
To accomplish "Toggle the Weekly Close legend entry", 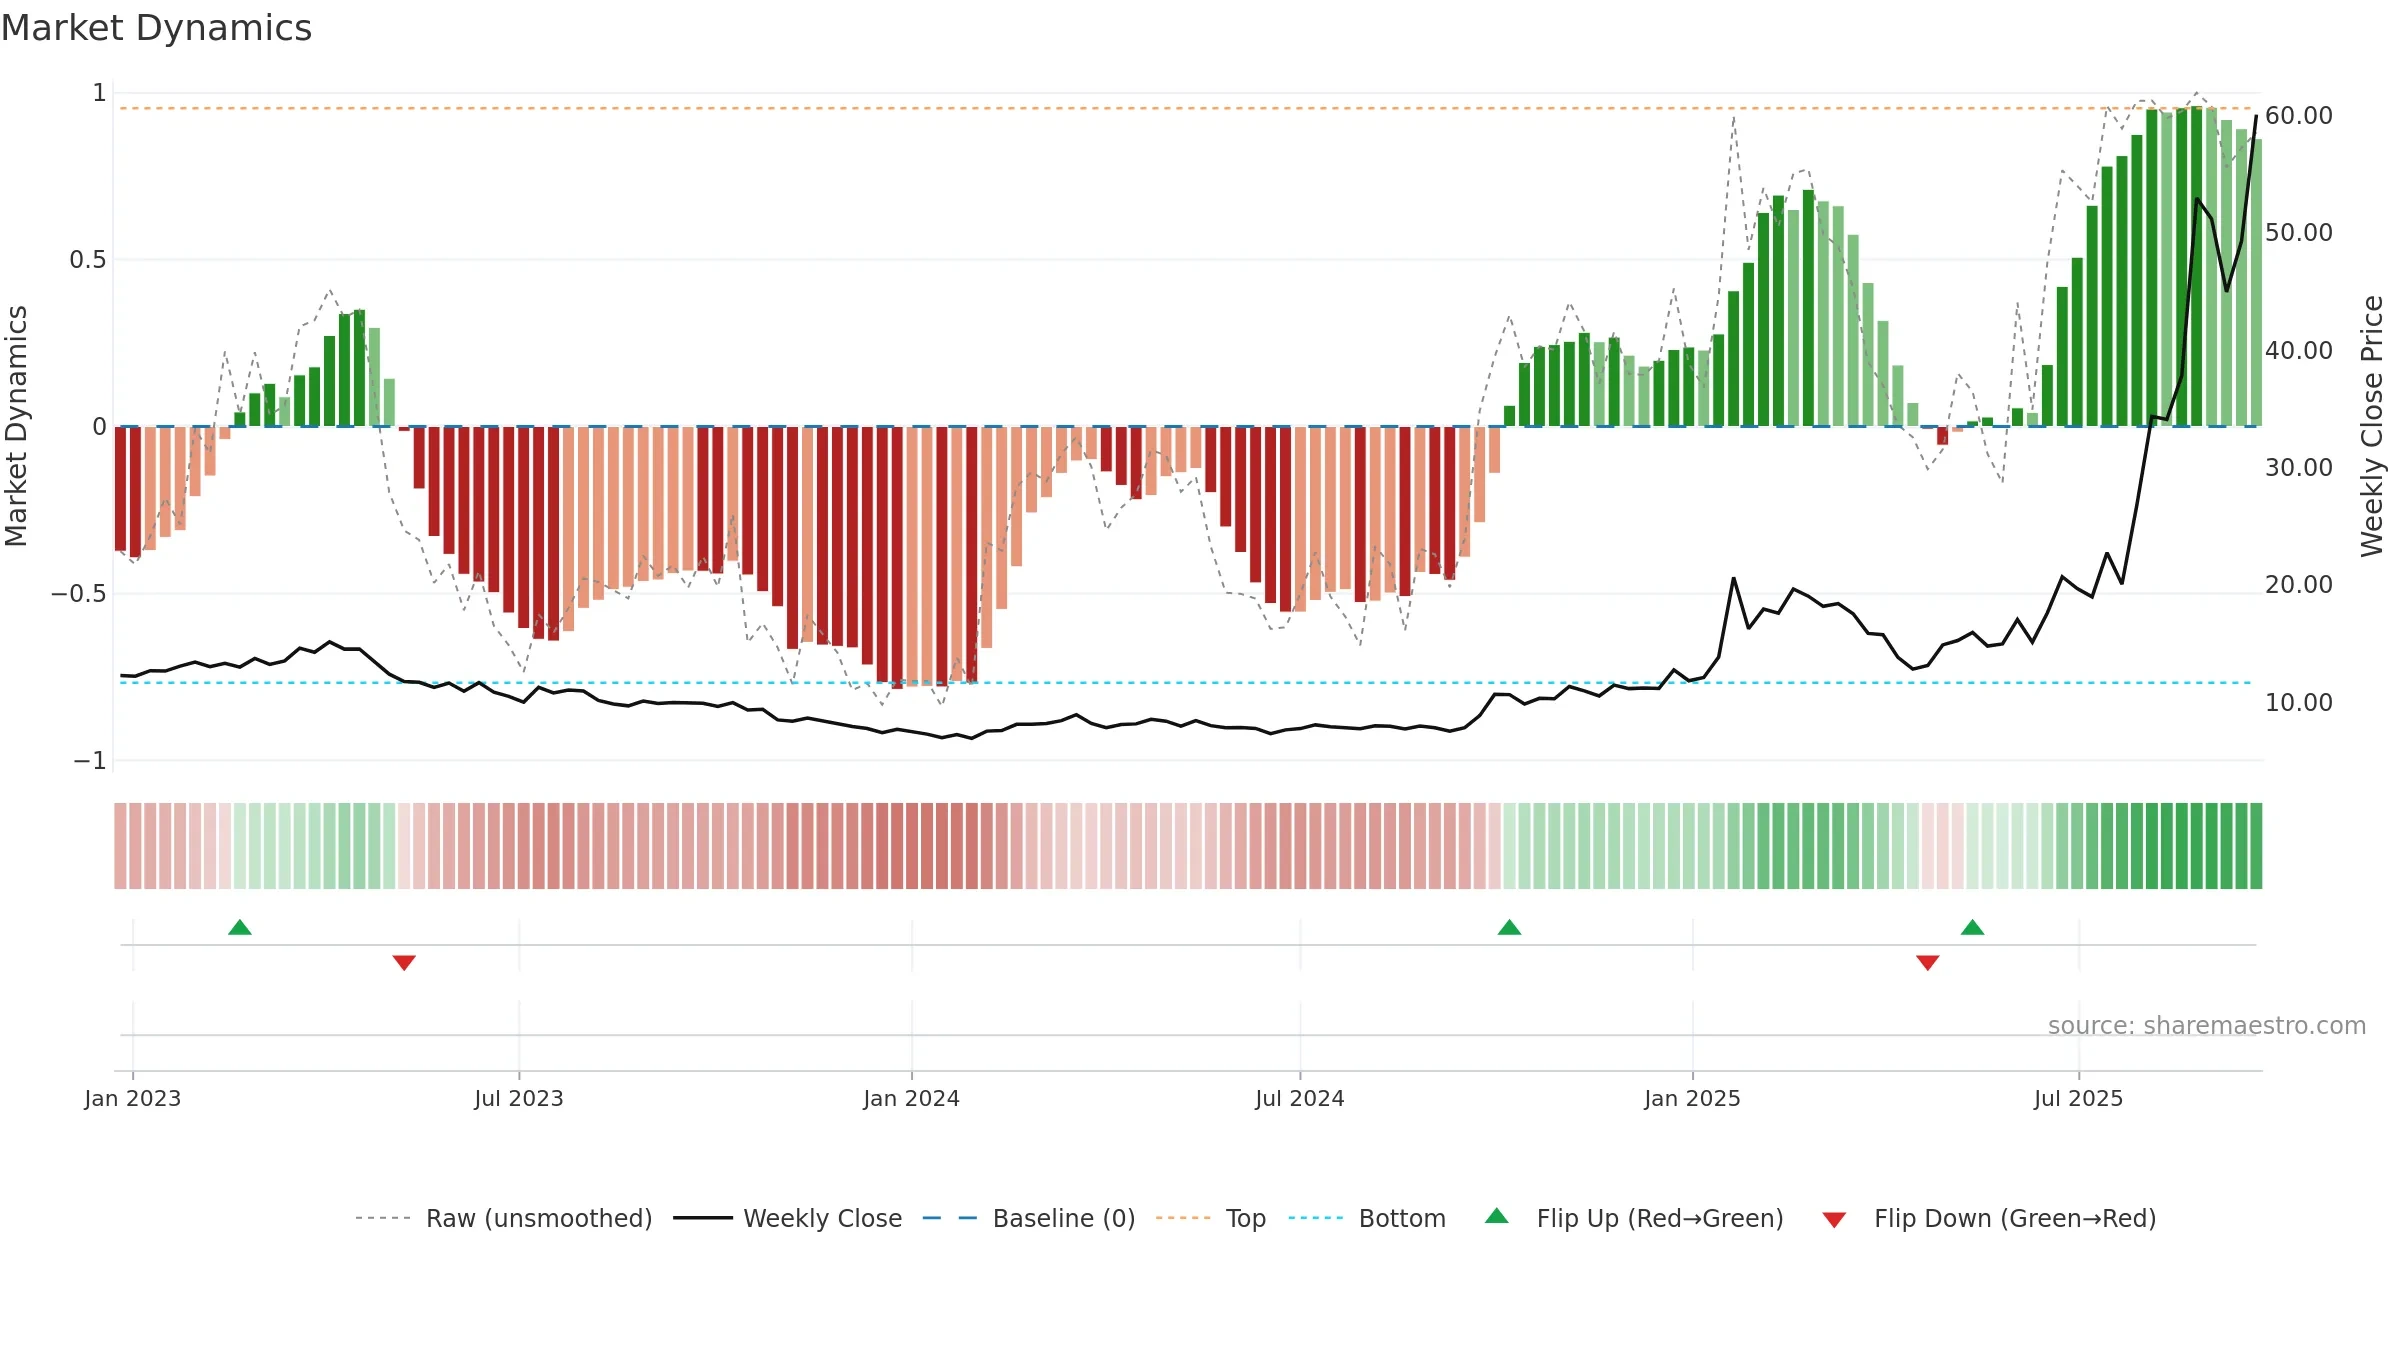I will click(788, 1218).
